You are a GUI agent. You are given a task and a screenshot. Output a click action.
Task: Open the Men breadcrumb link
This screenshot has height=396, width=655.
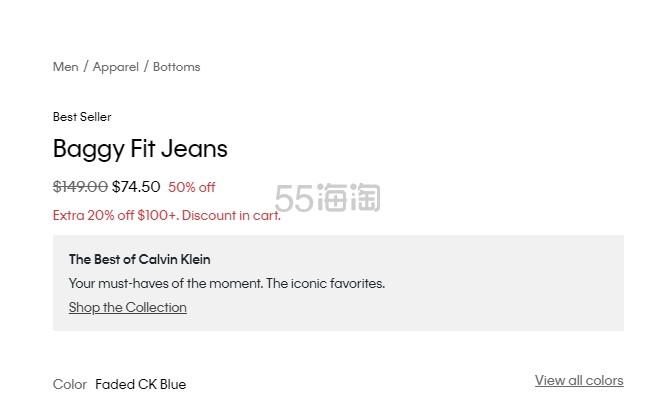coord(66,67)
